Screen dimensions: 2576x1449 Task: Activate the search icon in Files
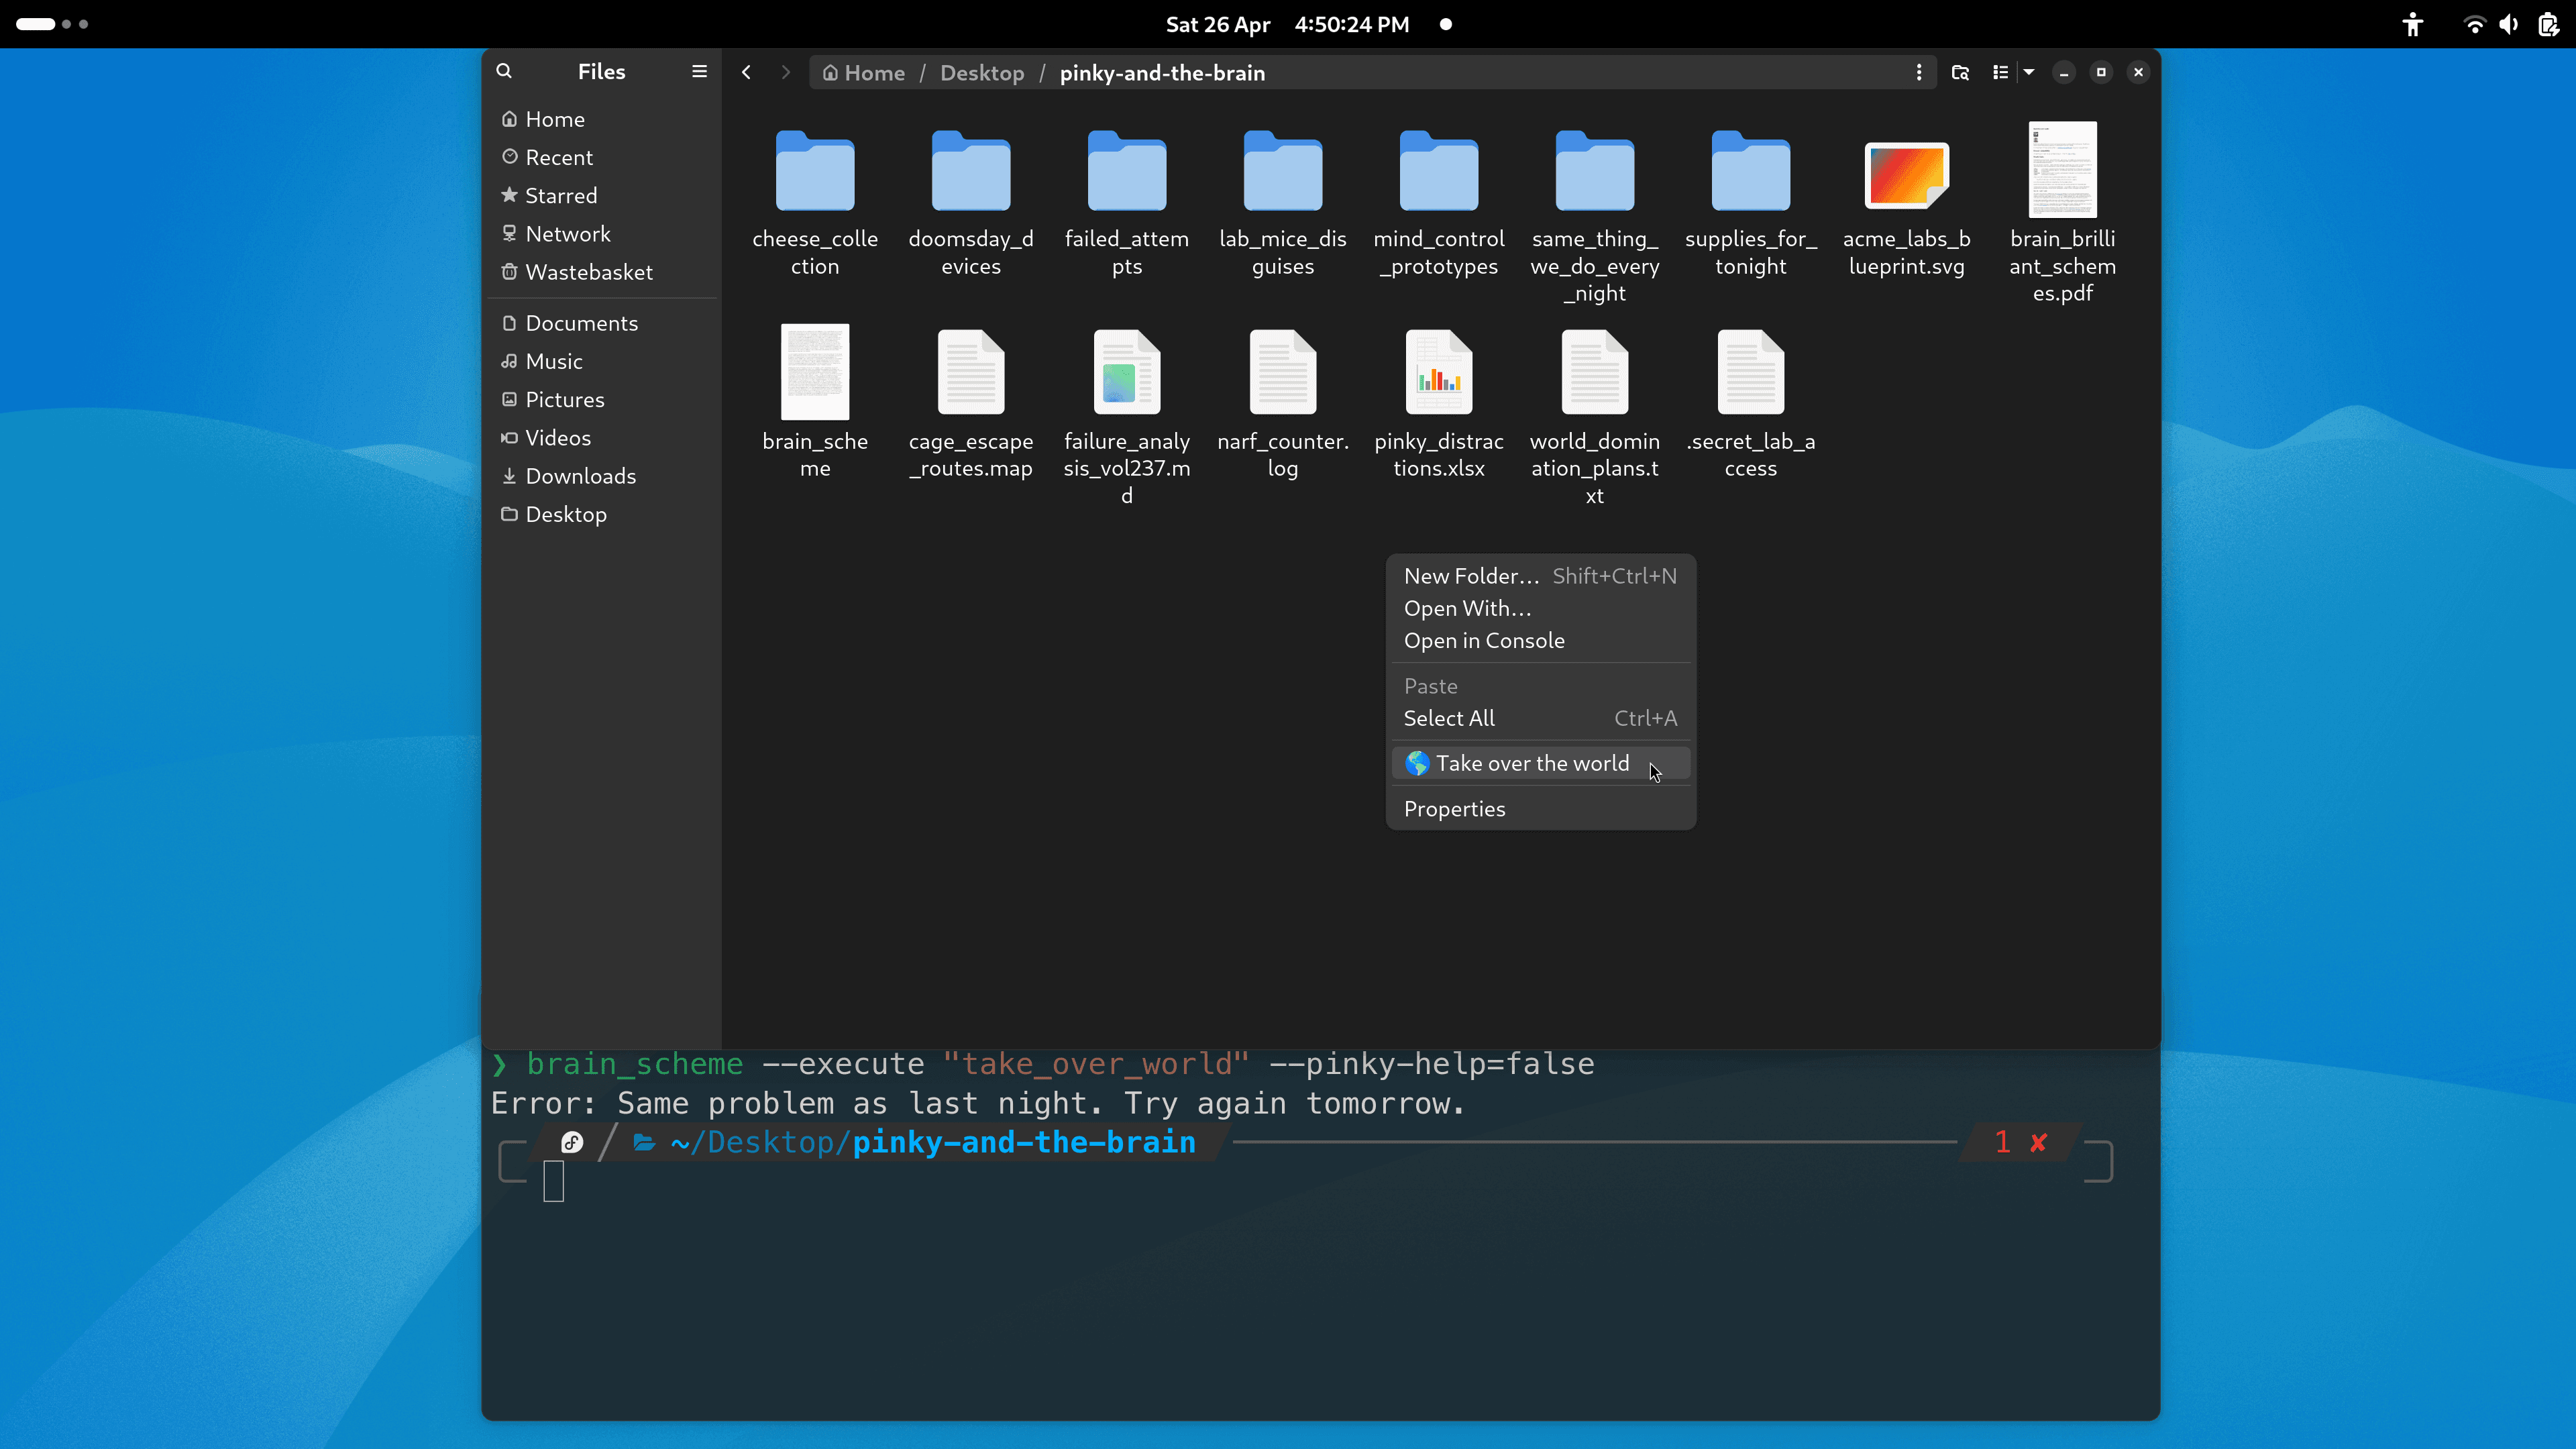click(x=504, y=71)
